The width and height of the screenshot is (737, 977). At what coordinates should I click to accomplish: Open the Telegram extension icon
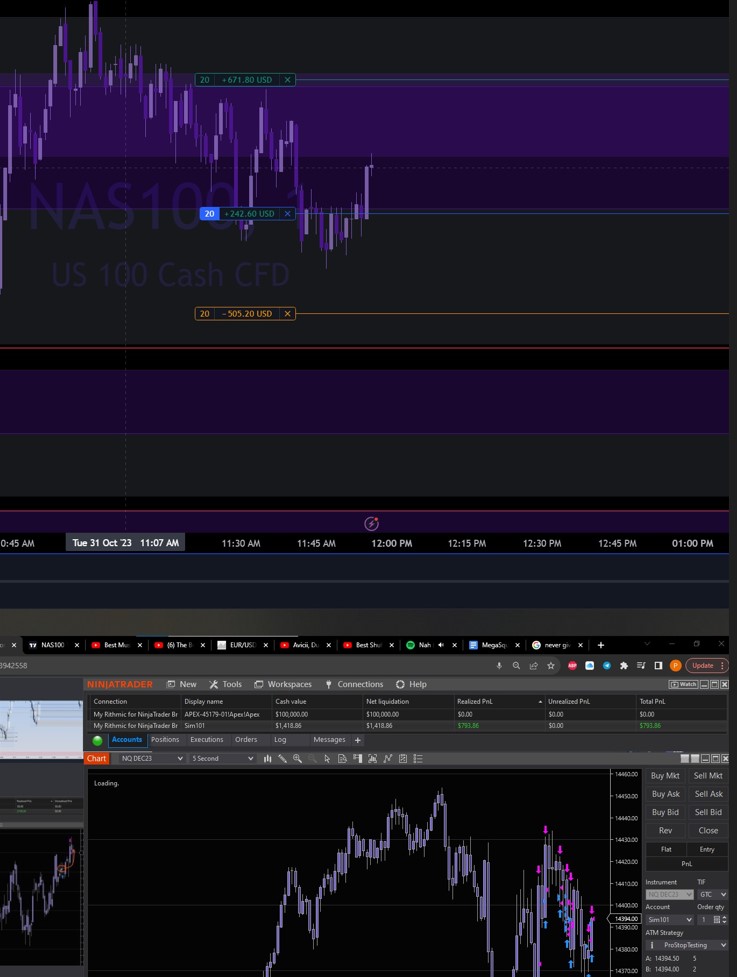(607, 665)
